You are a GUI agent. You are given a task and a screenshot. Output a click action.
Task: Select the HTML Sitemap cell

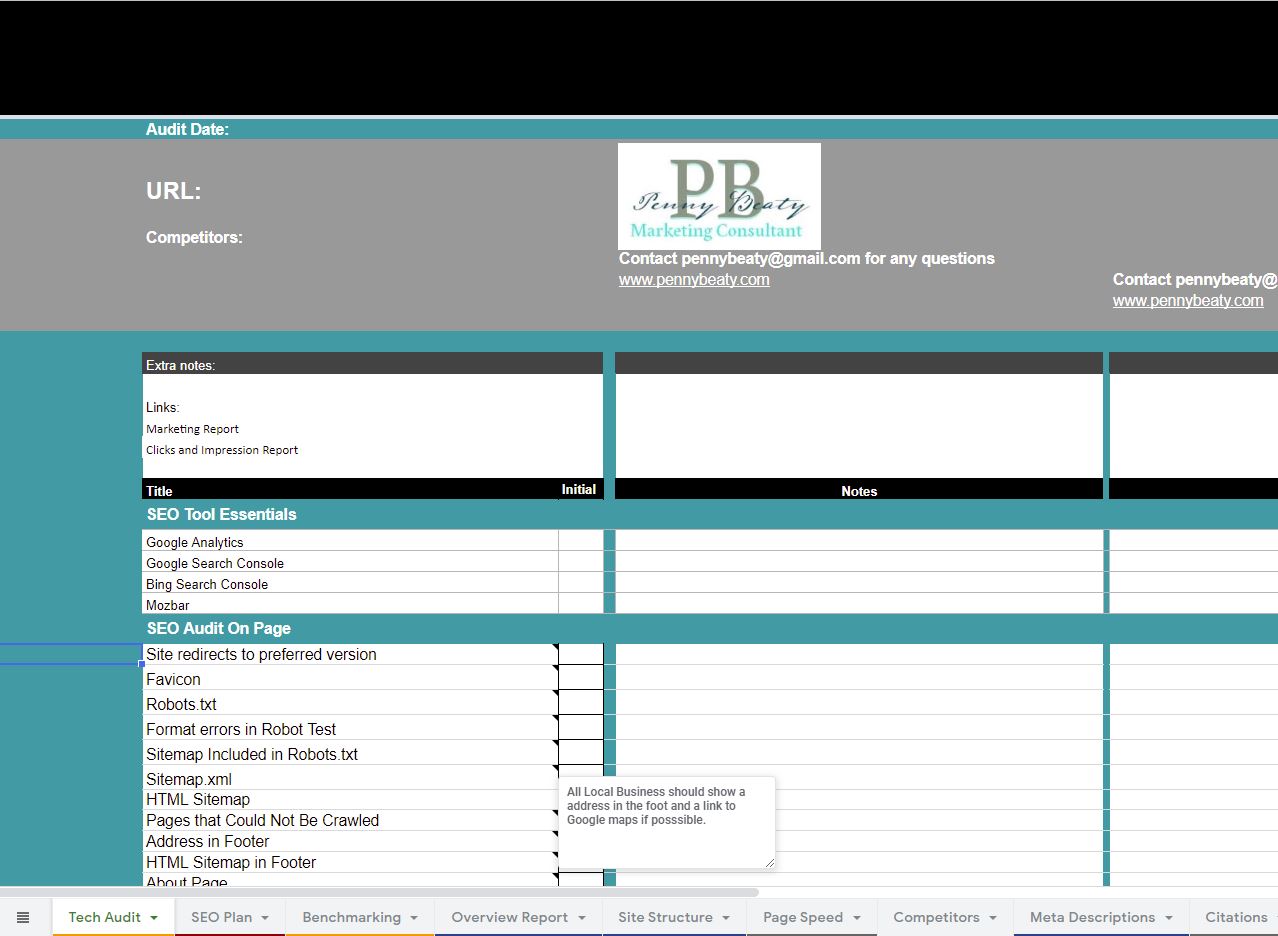(350, 799)
